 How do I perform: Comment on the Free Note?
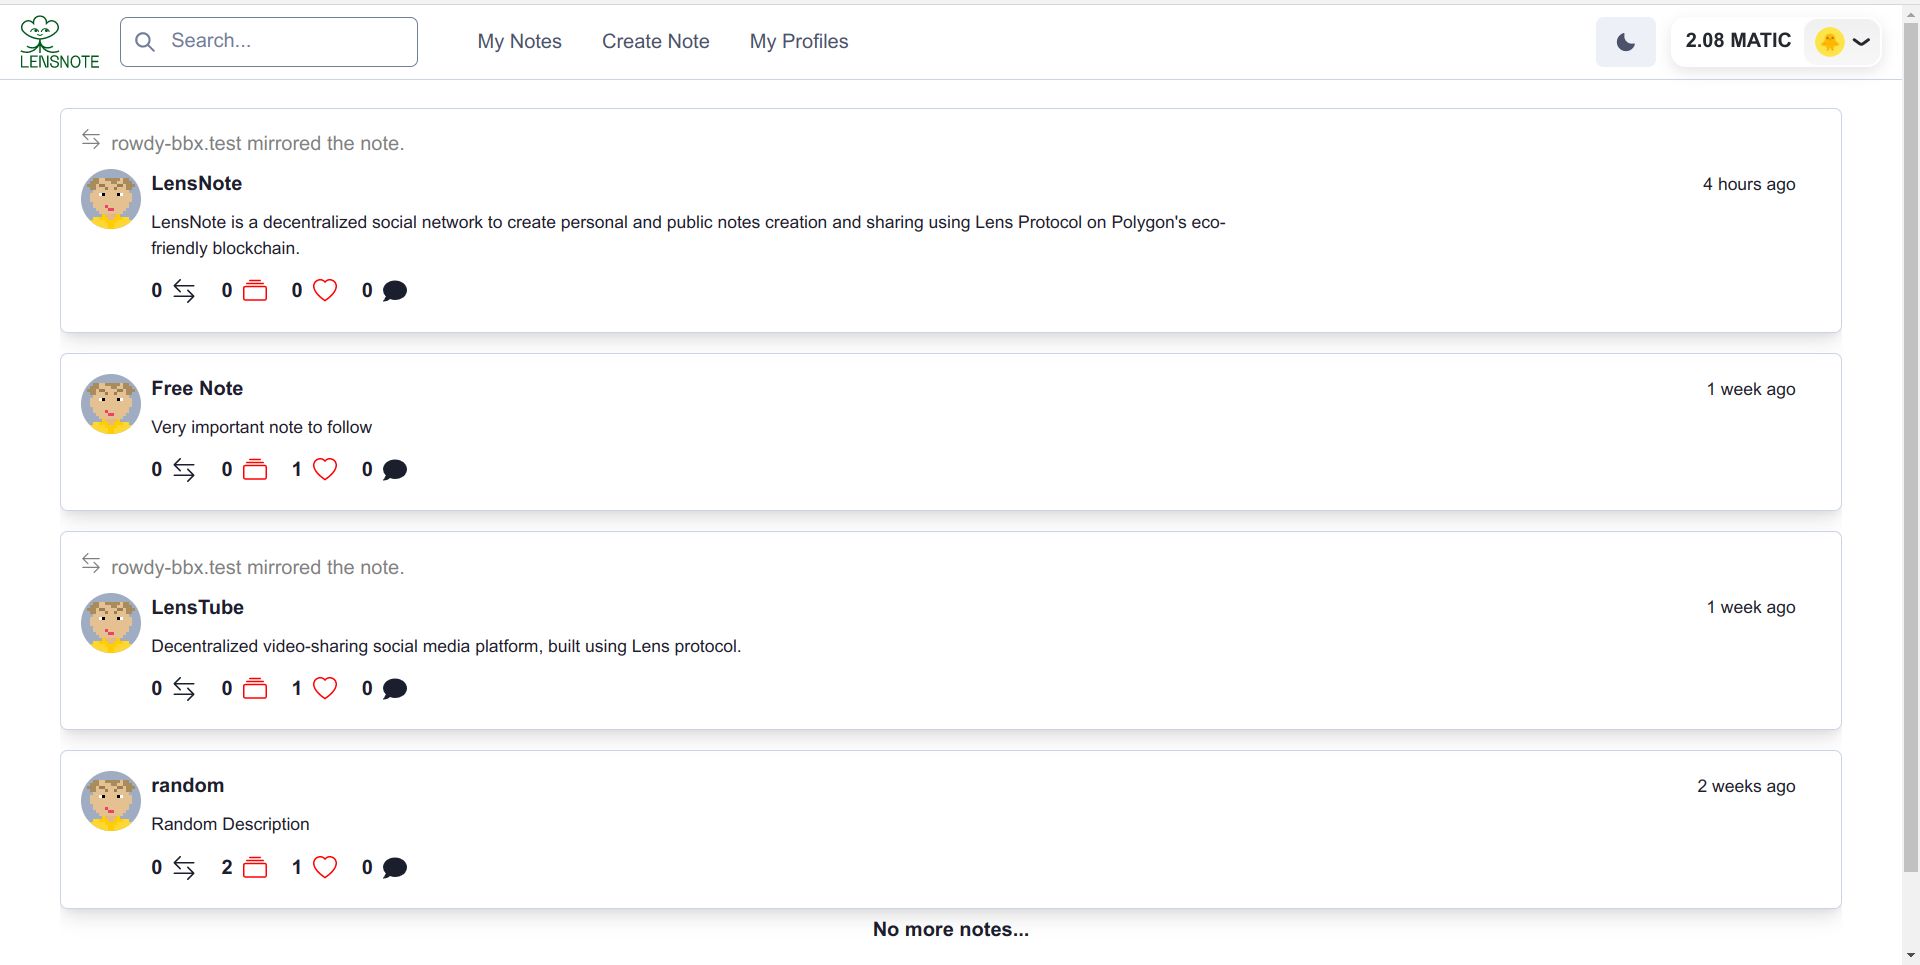click(x=395, y=470)
